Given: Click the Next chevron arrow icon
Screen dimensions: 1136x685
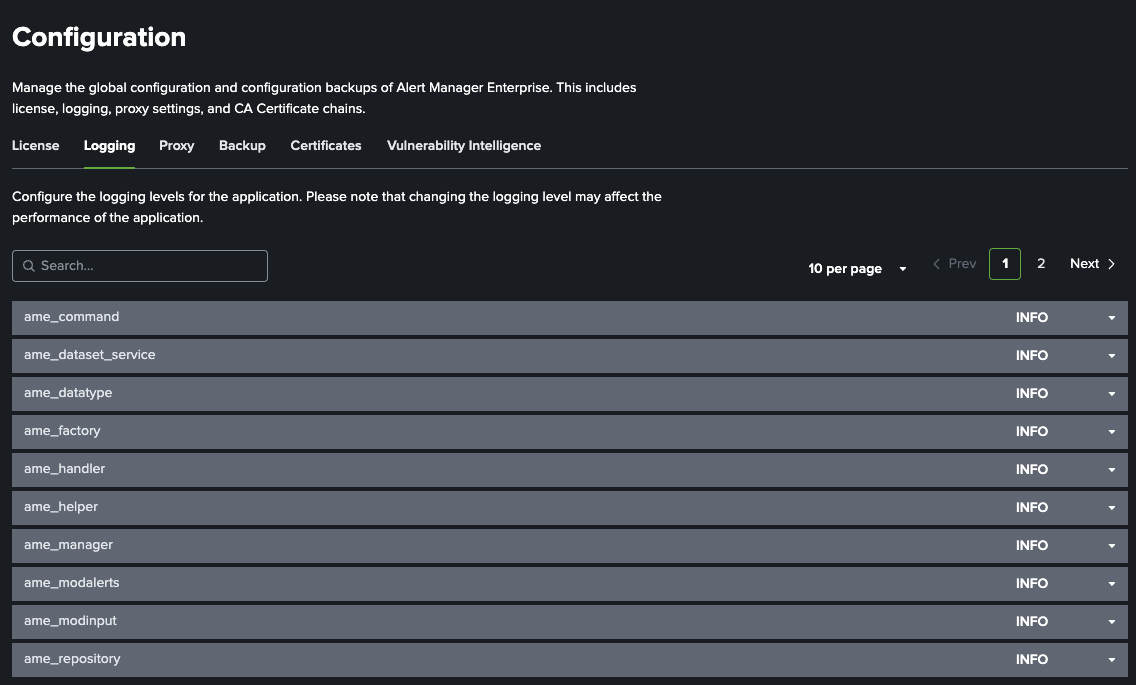Looking at the screenshot, I should [x=1111, y=263].
